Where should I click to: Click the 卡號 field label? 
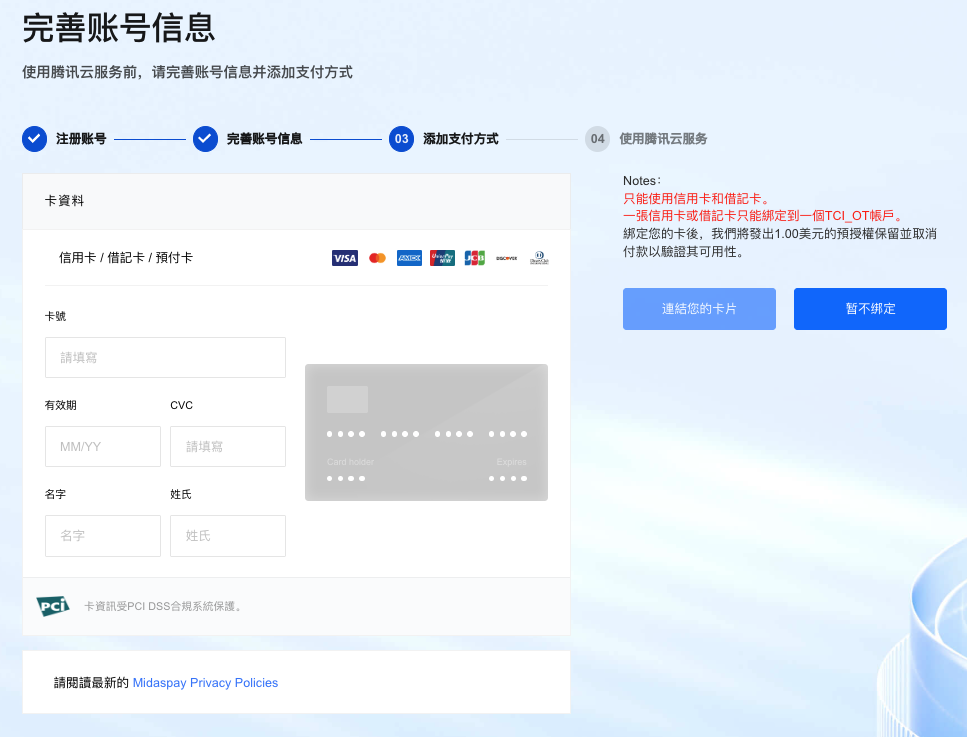pos(56,316)
